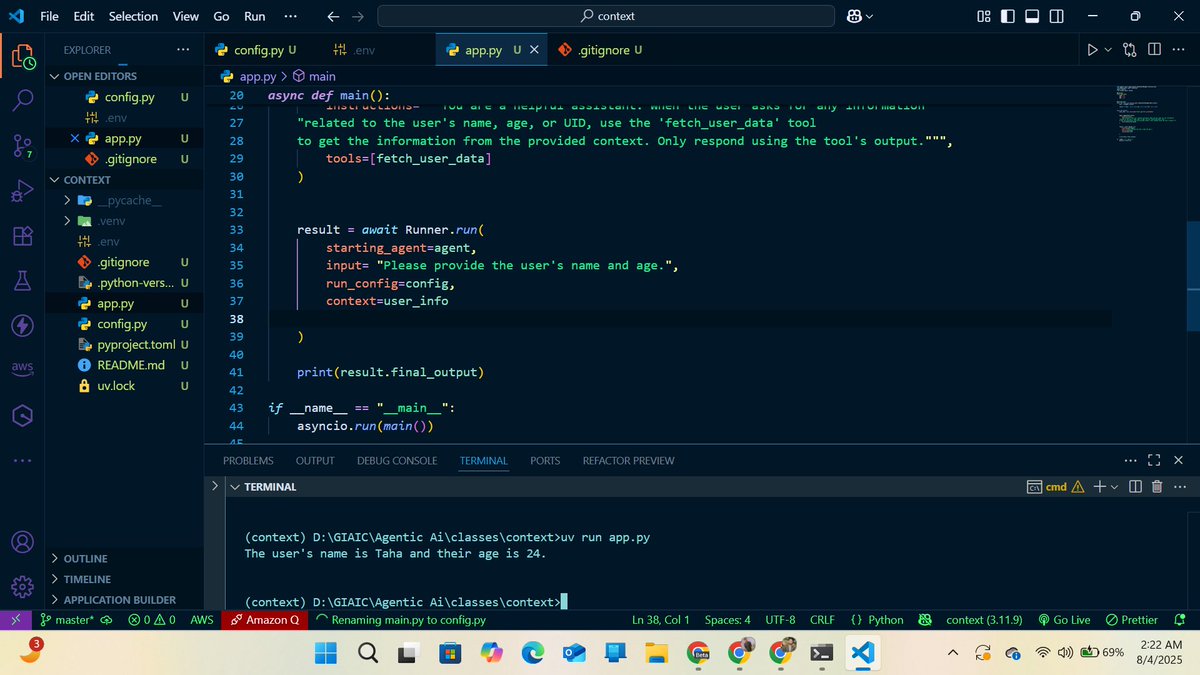Toggle the secondary side bar layout button
The image size is (1200, 675).
pos(1057,16)
